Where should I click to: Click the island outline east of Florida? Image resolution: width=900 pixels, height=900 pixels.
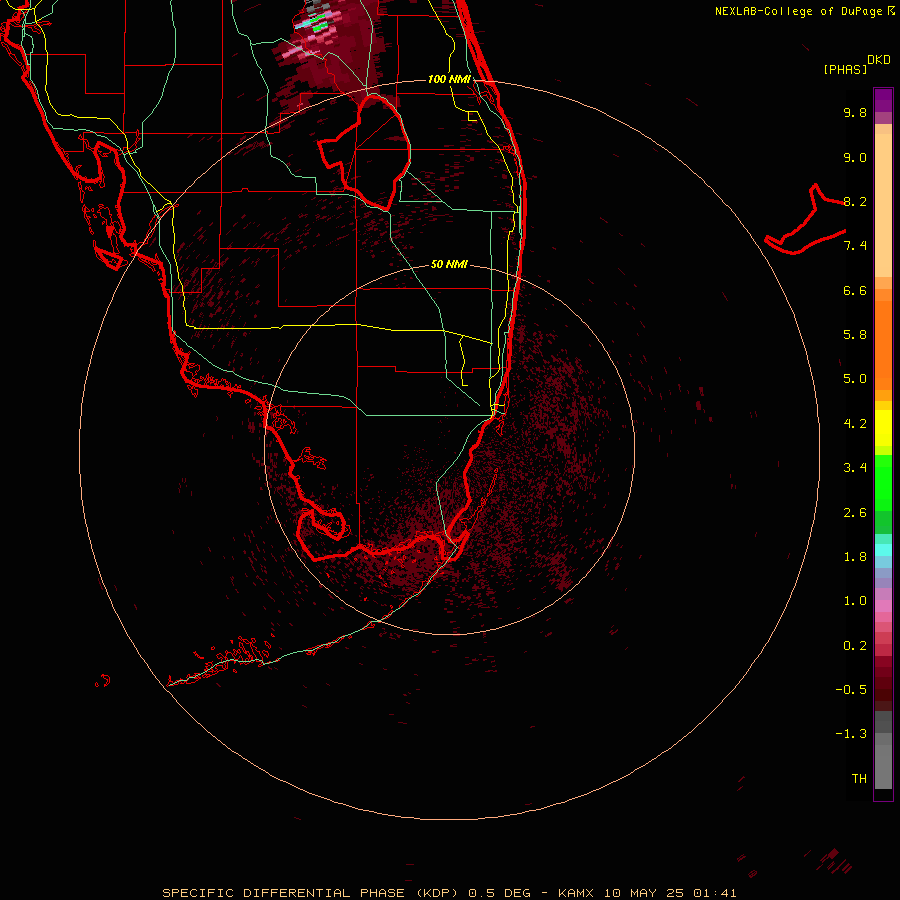[x=804, y=221]
